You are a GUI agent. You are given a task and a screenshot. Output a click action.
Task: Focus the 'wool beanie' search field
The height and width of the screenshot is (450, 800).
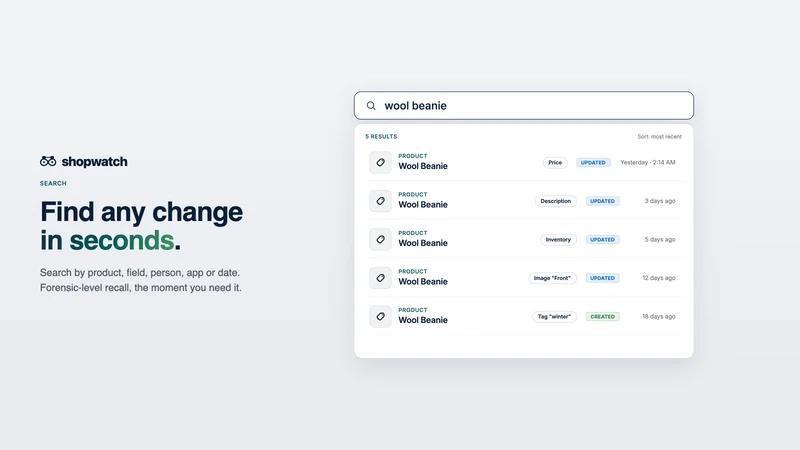coord(523,106)
